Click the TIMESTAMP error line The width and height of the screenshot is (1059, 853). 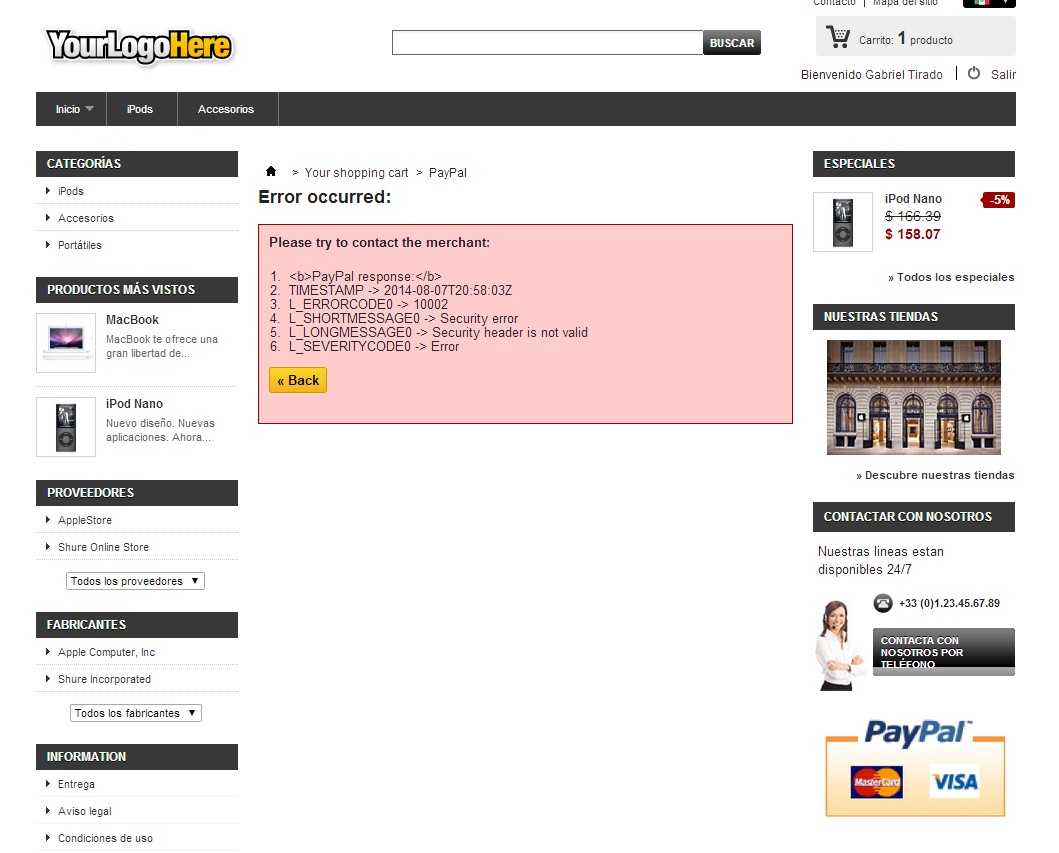pyautogui.click(x=400, y=290)
